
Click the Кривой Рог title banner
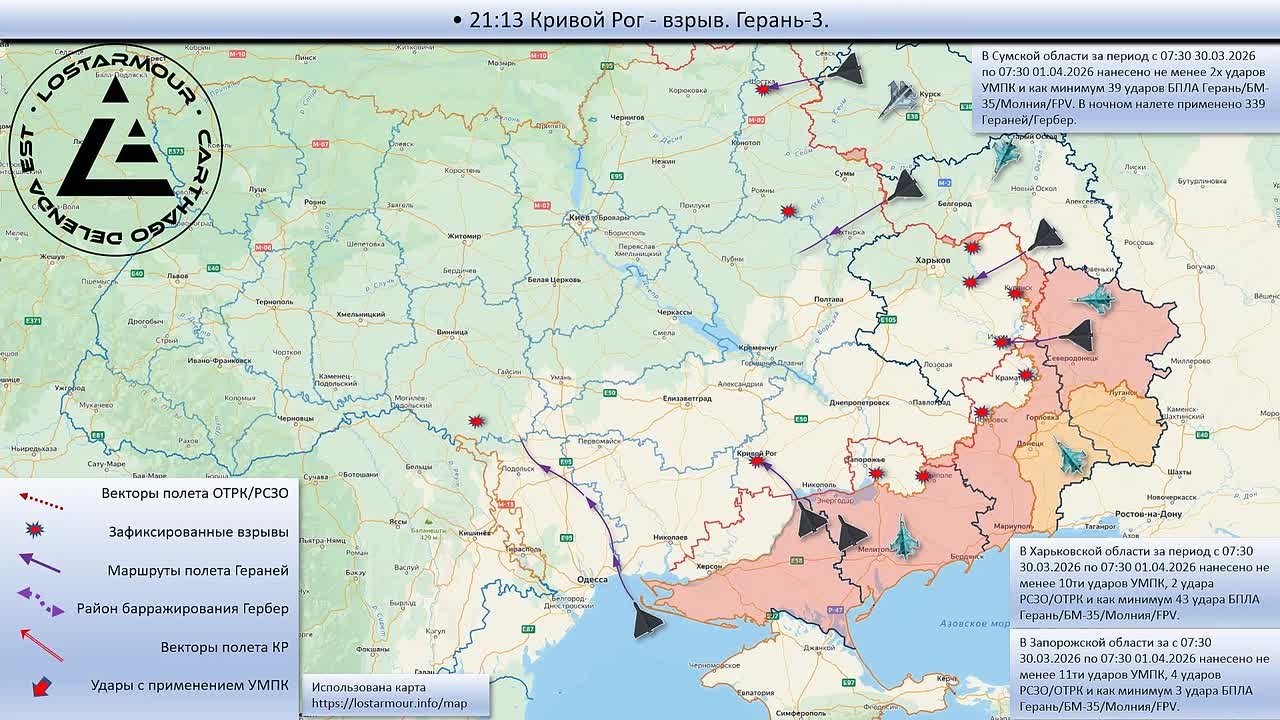[640, 20]
